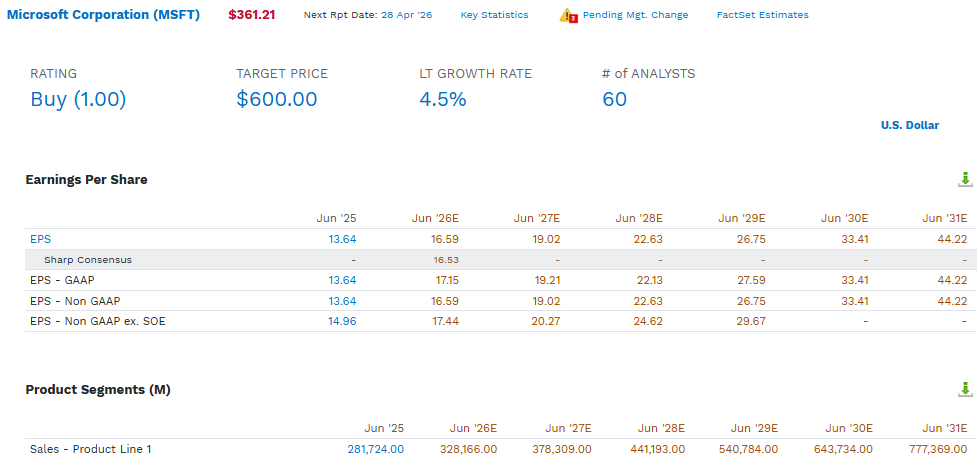Select EPS - GAAP Jun '25 value
The image size is (977, 457).
point(343,281)
